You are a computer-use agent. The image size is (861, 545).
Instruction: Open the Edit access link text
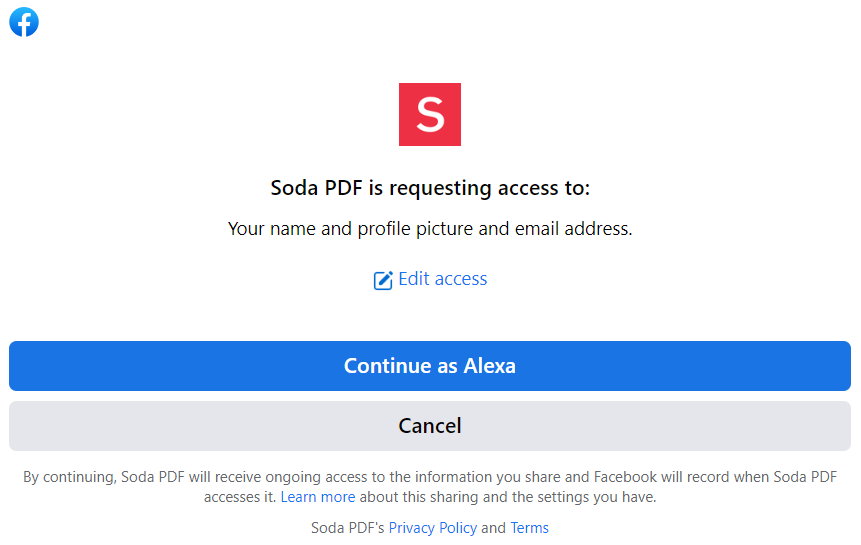click(443, 279)
